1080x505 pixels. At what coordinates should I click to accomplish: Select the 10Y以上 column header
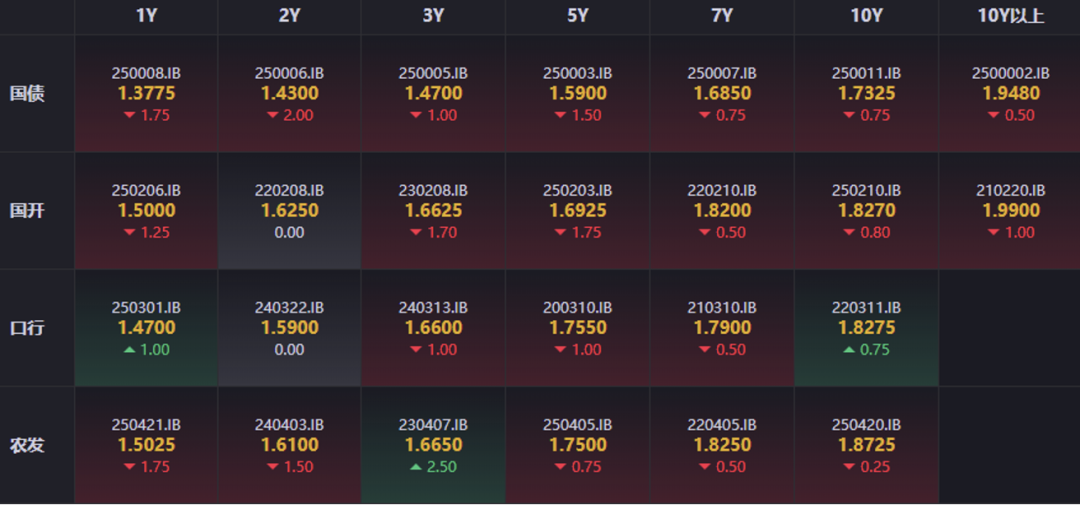coord(1010,16)
